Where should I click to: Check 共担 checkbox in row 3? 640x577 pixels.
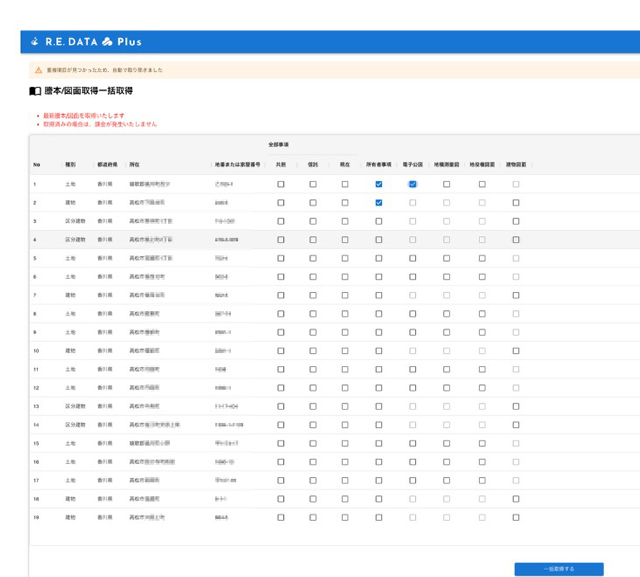(281, 221)
